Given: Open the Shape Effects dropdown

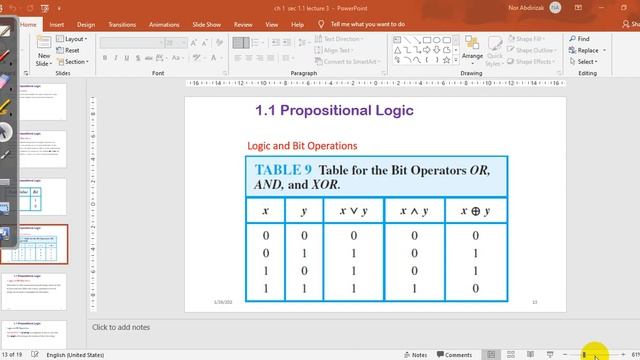Looking at the screenshot, I should coord(531,62).
